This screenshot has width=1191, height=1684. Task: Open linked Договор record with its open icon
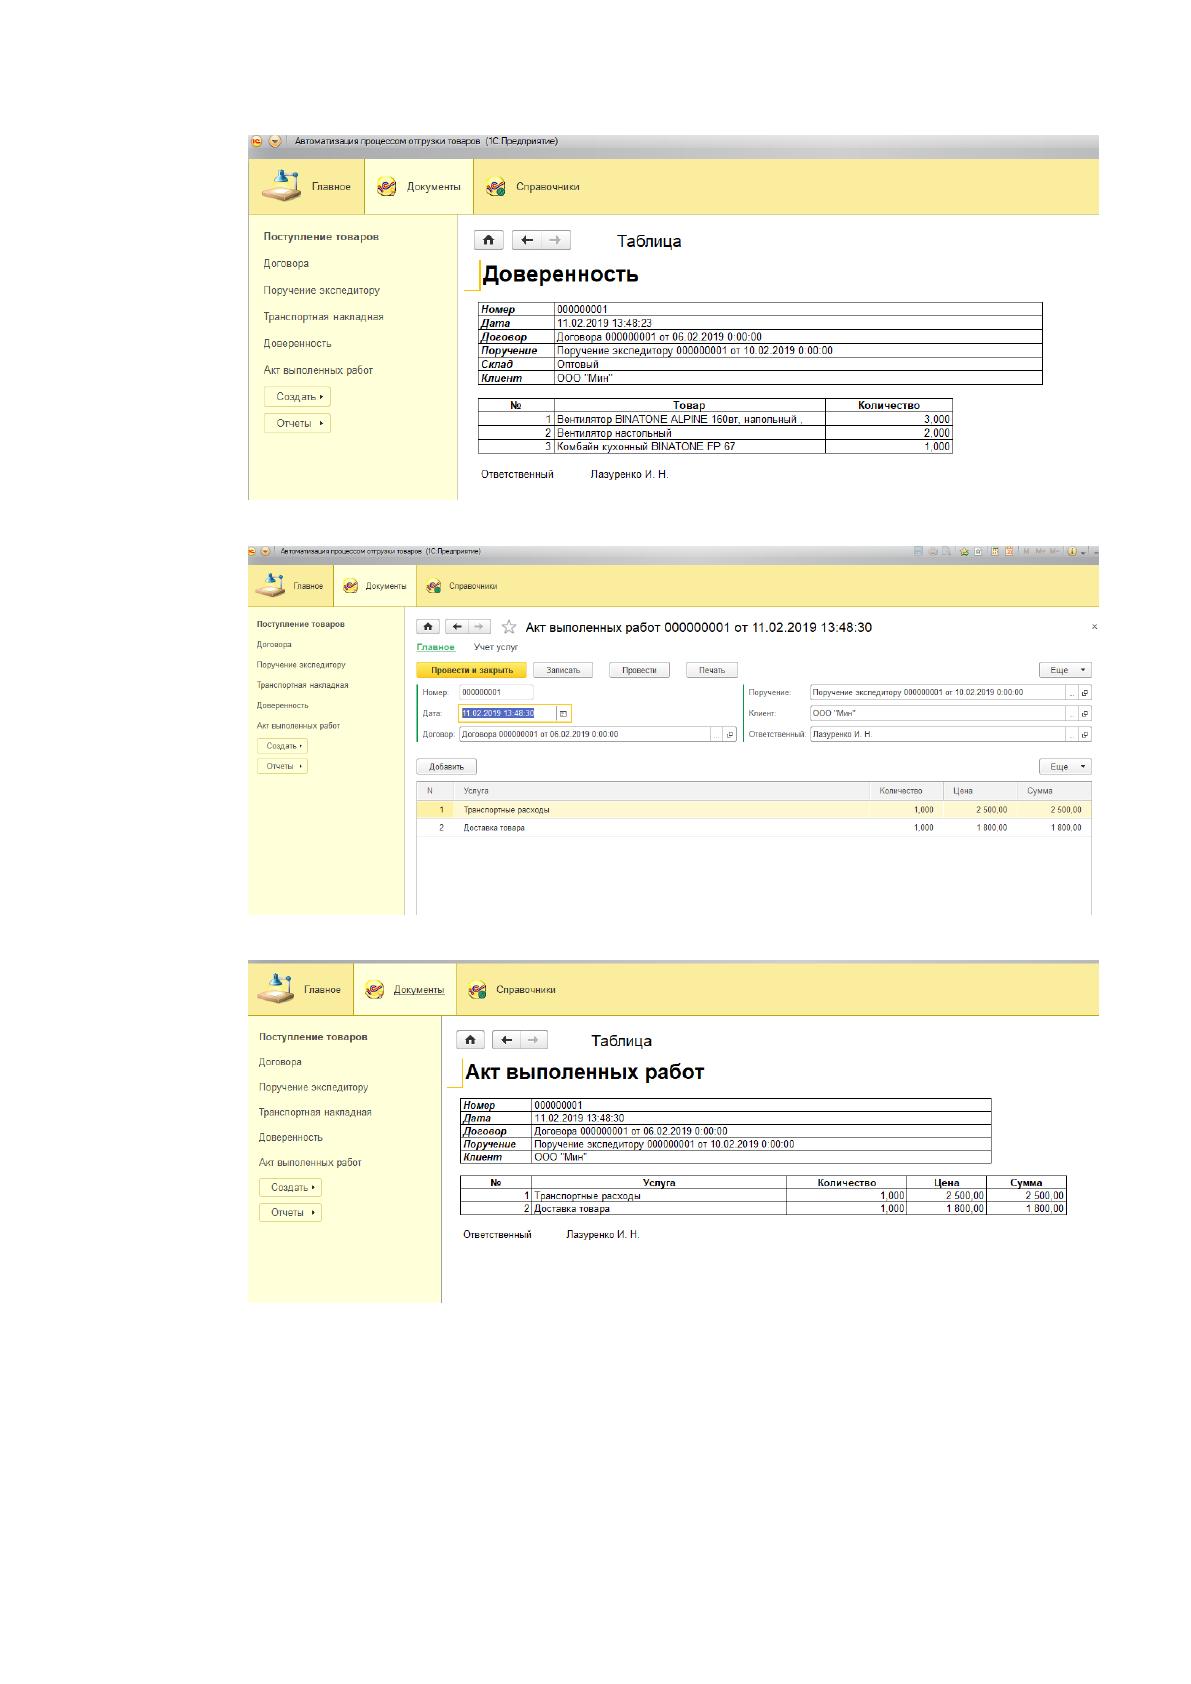coord(730,734)
